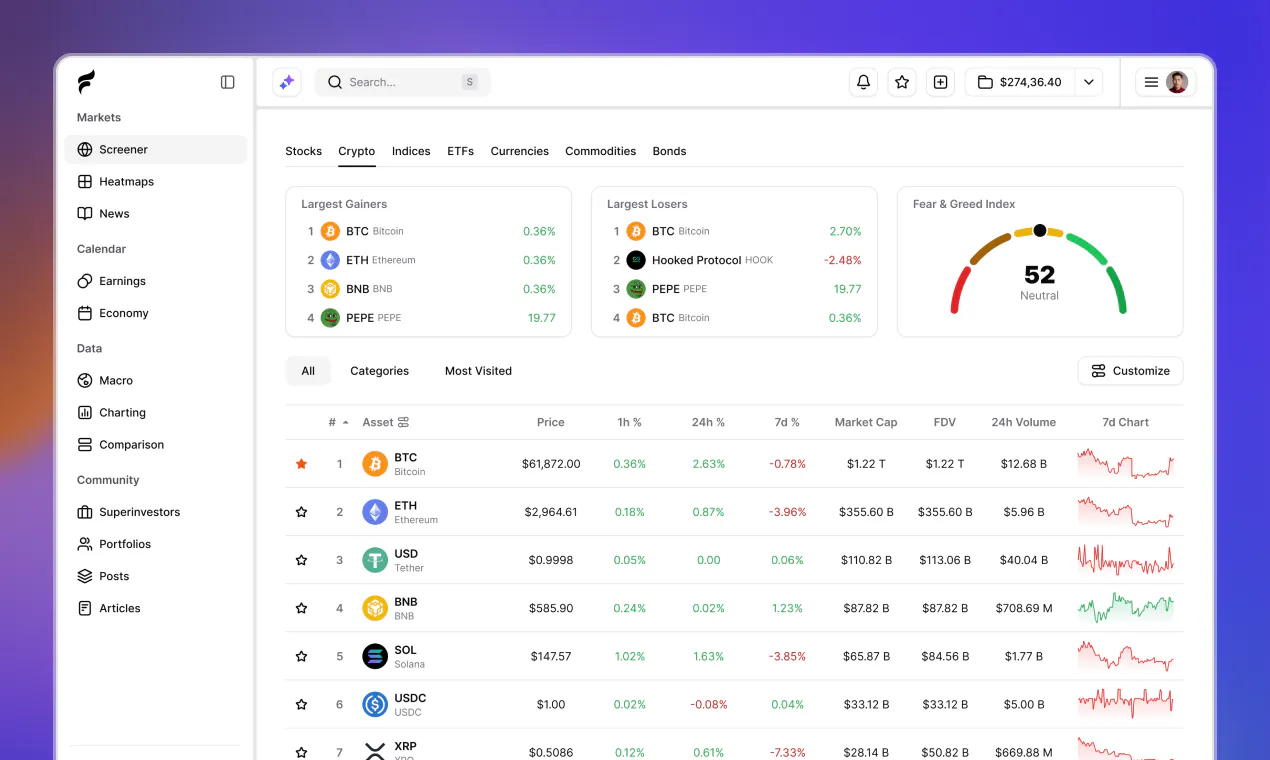This screenshot has width=1270, height=760.
Task: Sort by the # rank column arrow
Action: coord(346,423)
